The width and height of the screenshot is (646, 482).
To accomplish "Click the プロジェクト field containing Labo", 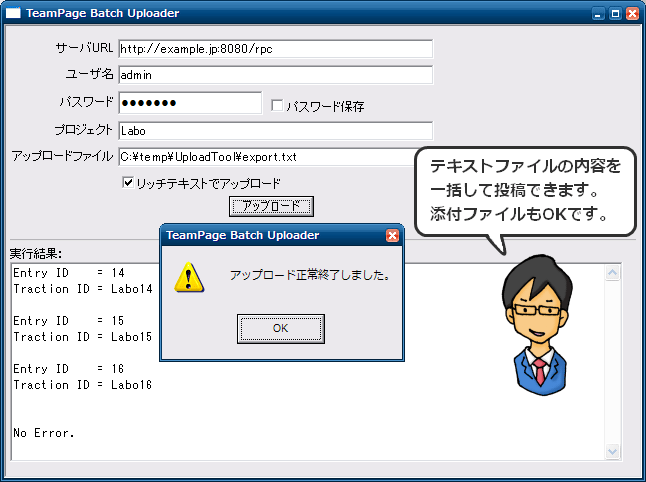I will point(275,131).
